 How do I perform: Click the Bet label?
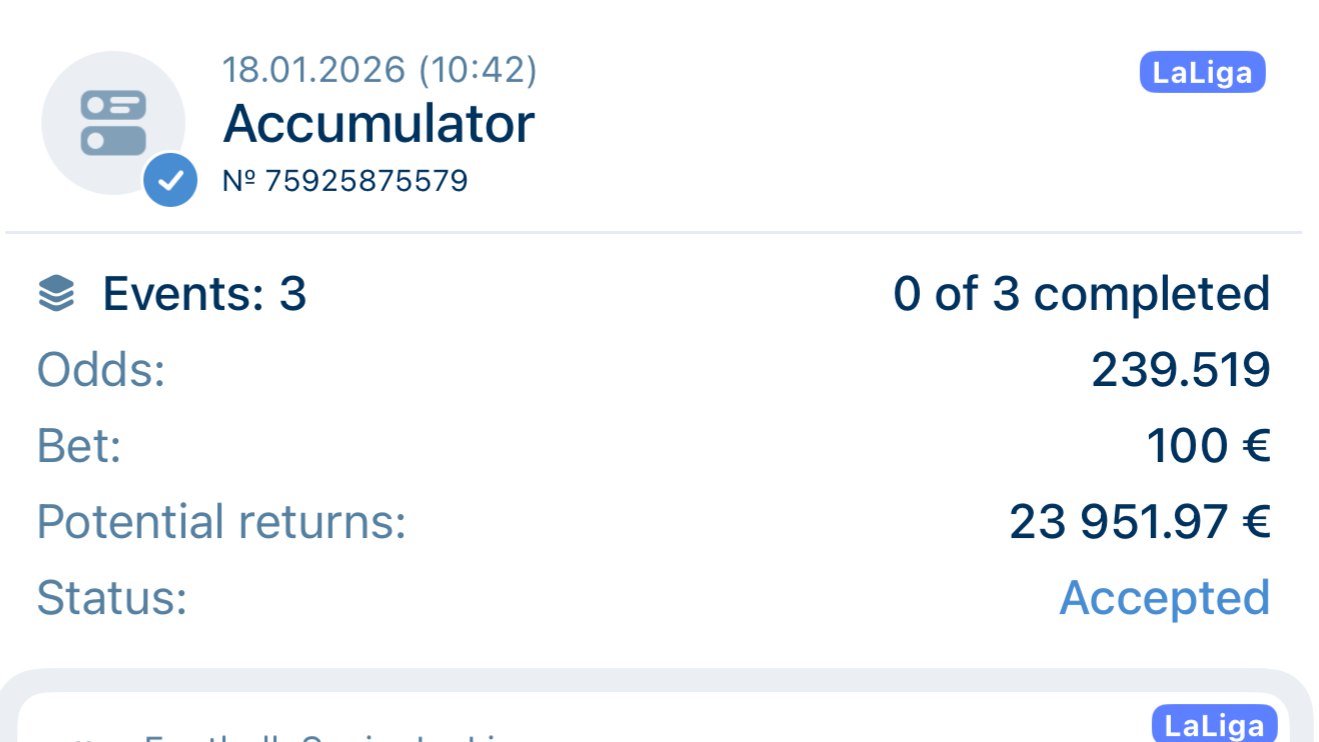coord(79,446)
